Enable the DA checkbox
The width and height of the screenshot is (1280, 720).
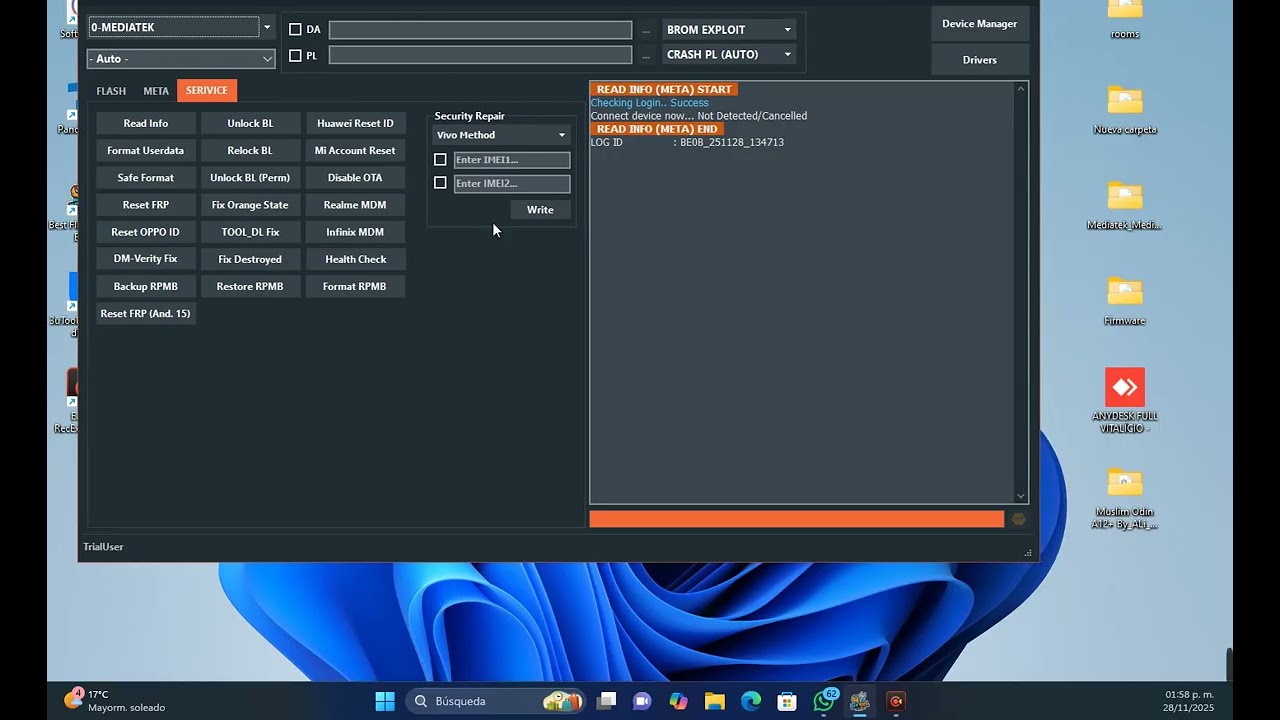pyautogui.click(x=295, y=30)
